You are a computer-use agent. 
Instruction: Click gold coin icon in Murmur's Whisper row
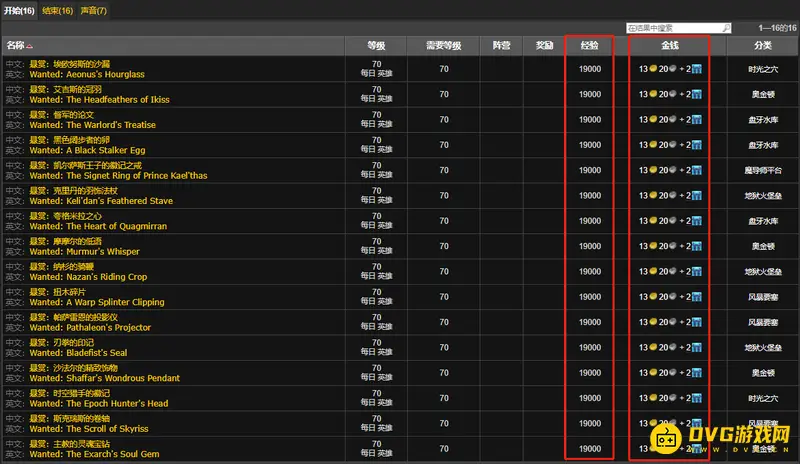653,246
